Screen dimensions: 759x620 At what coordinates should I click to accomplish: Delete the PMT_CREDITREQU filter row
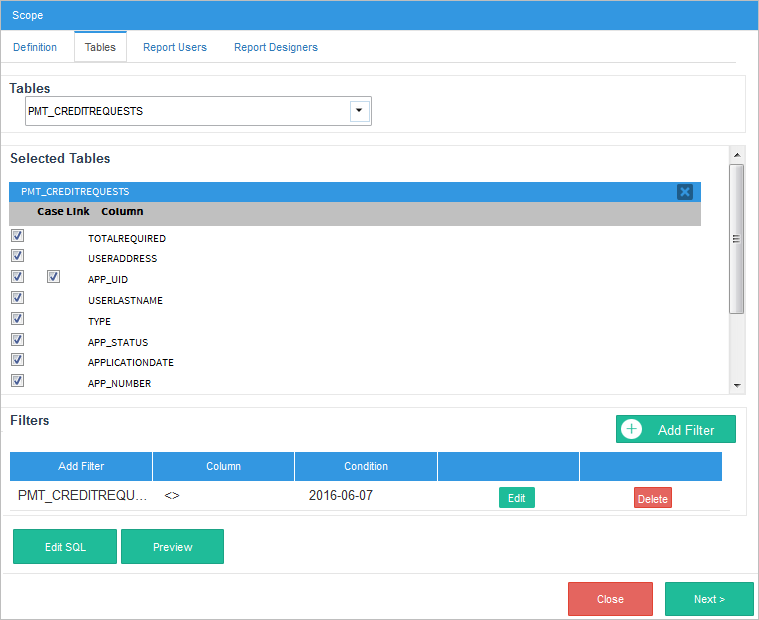pos(652,498)
